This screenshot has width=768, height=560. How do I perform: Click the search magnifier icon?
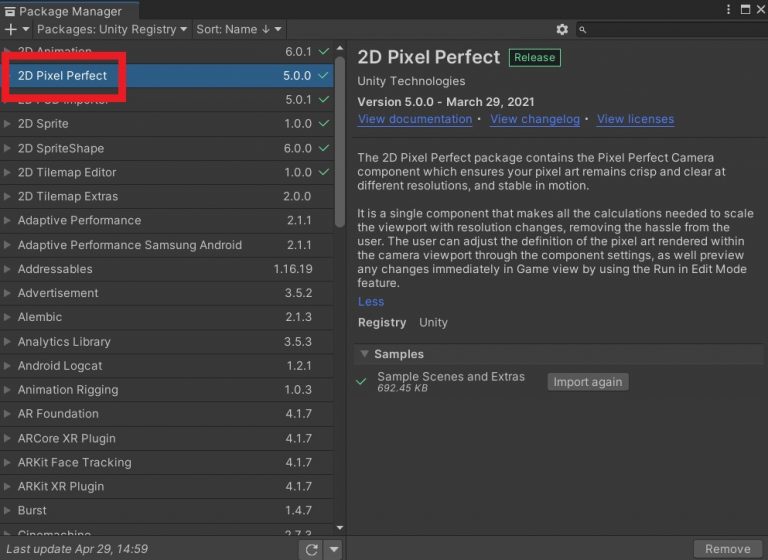click(x=582, y=30)
